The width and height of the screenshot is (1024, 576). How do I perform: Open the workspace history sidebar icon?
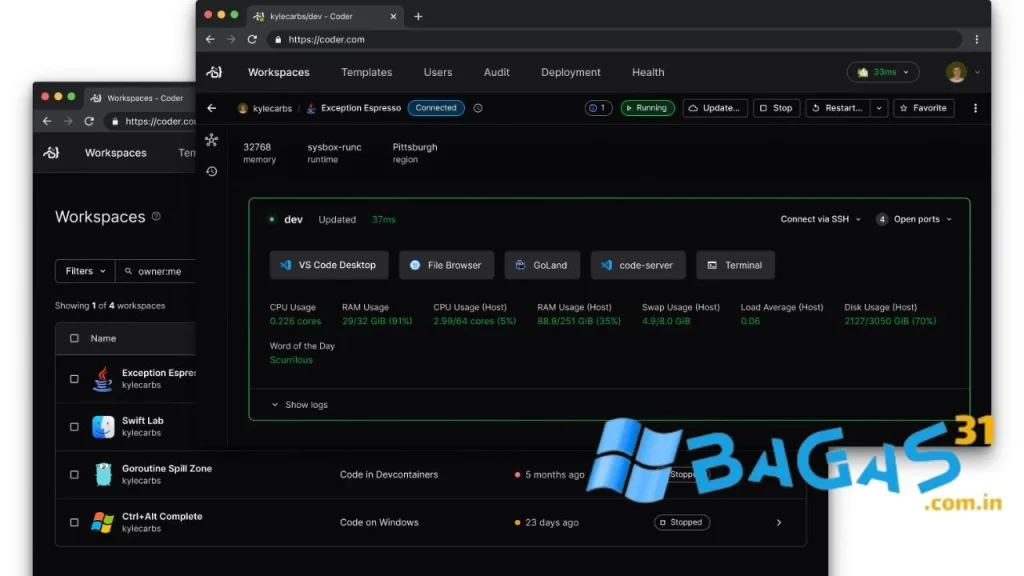click(x=211, y=172)
